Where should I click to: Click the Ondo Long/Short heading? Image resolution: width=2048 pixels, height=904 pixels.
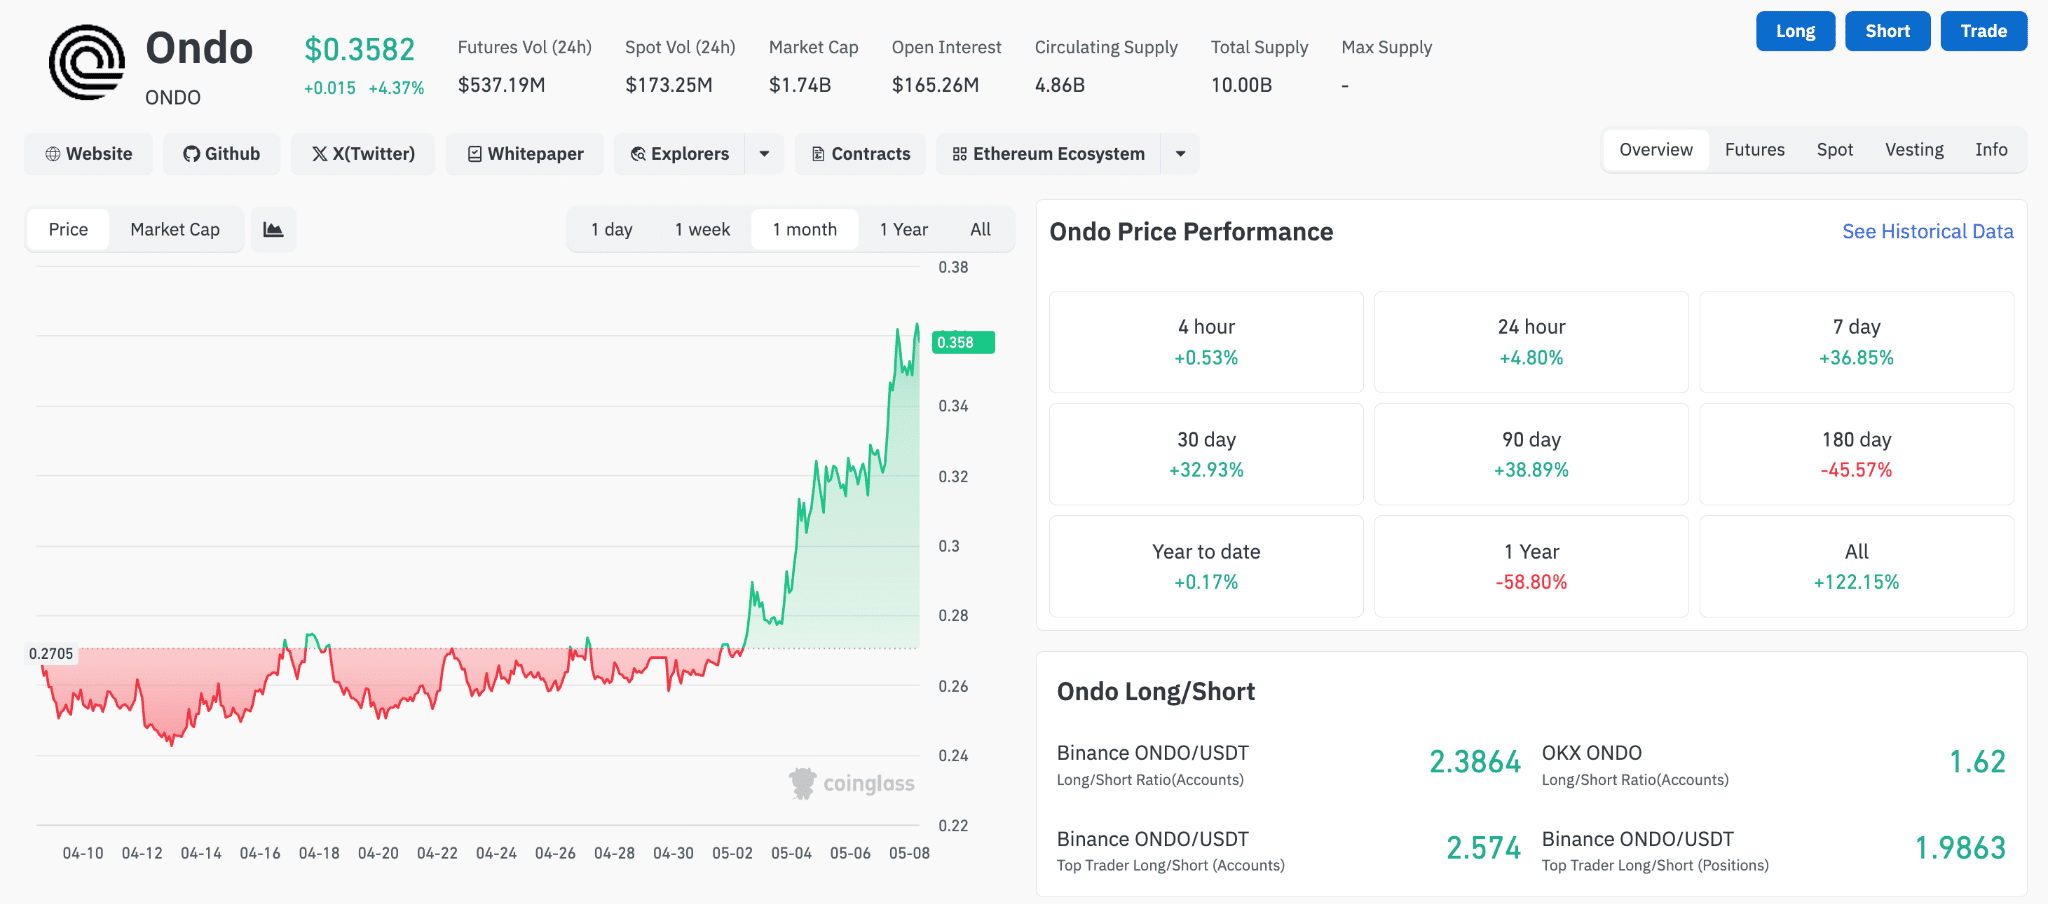(x=1156, y=692)
